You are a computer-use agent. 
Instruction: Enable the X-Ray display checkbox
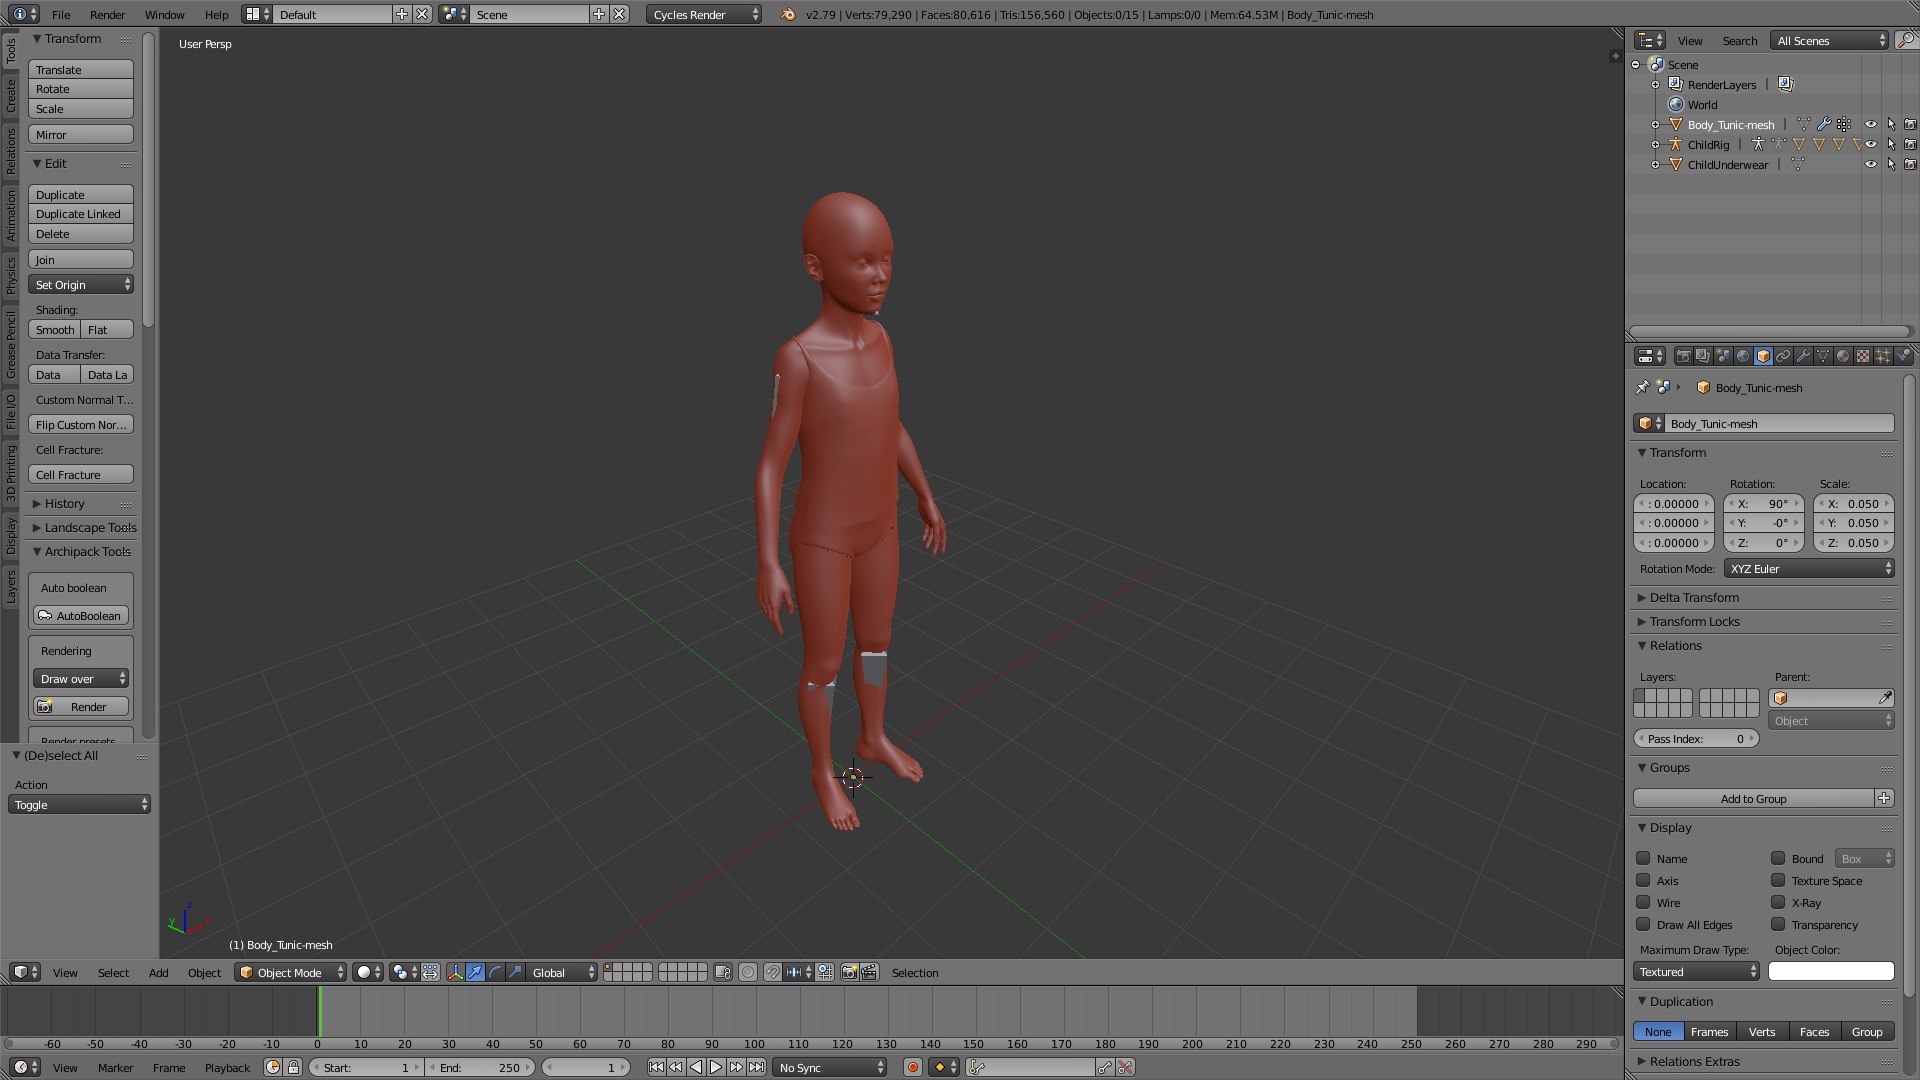click(1778, 902)
